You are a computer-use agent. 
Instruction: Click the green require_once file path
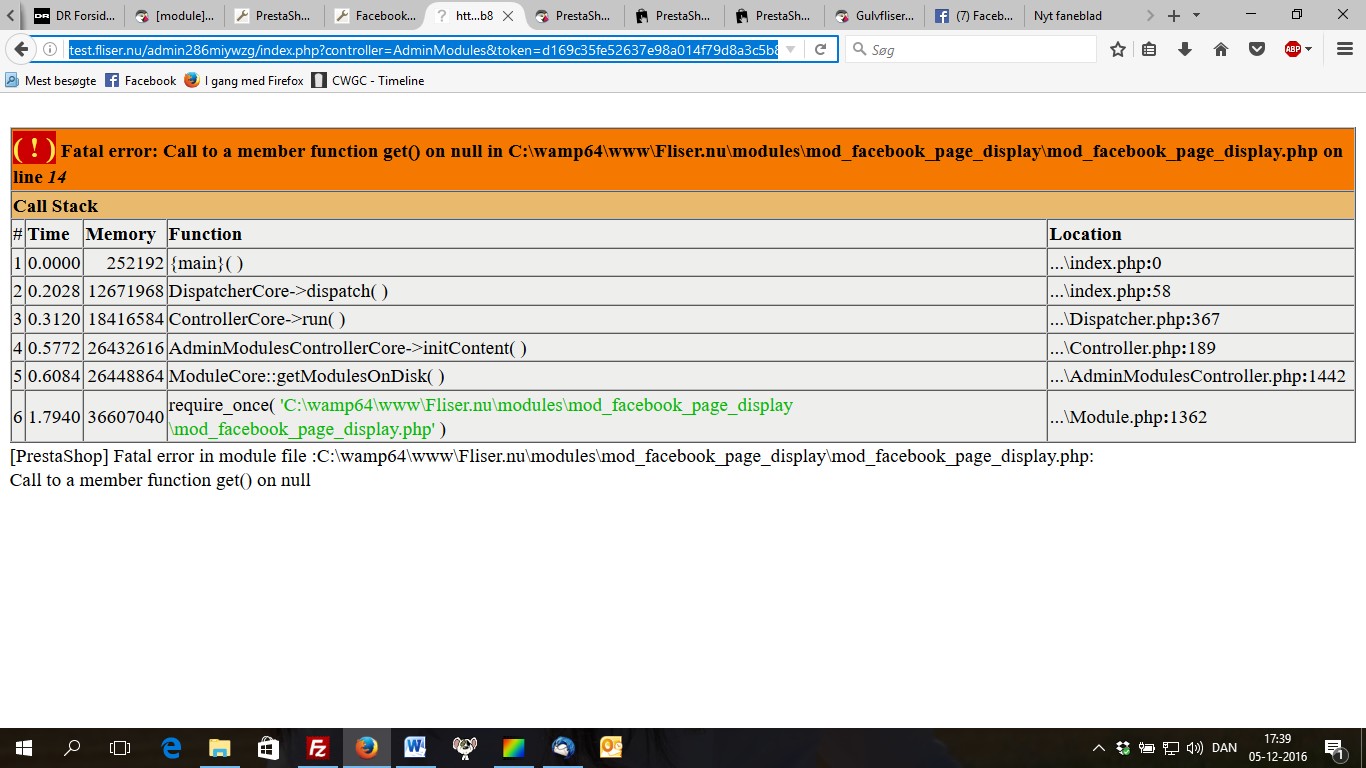pyautogui.click(x=481, y=417)
